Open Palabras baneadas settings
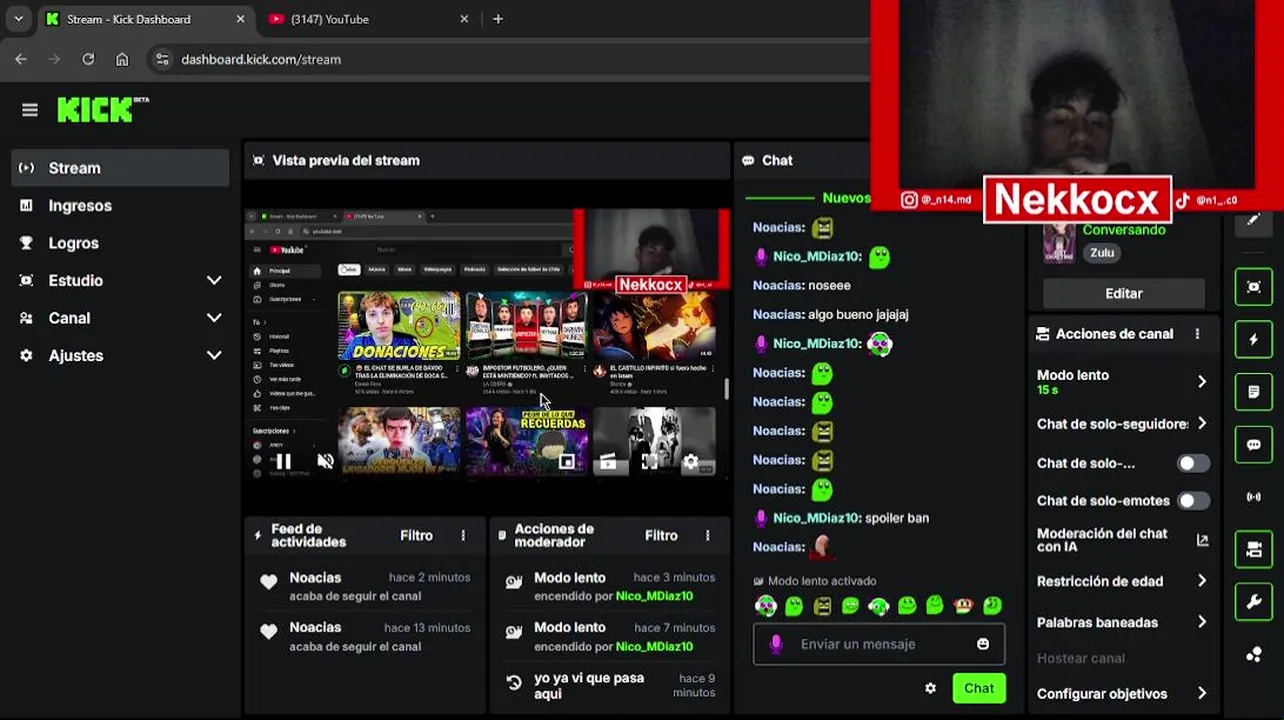 click(1122, 622)
